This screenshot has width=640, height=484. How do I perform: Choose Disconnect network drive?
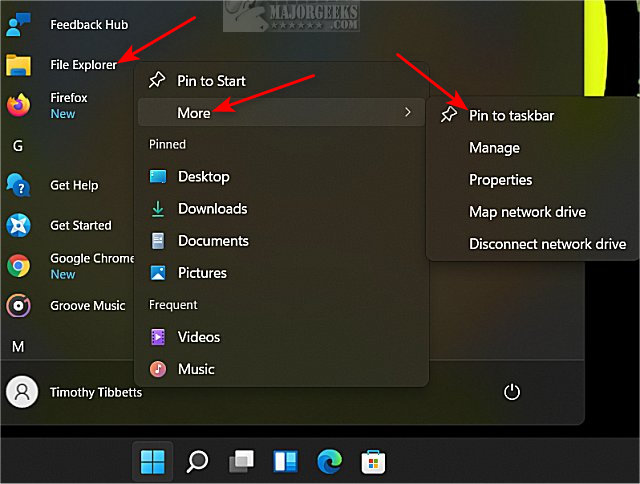pyautogui.click(x=532, y=244)
